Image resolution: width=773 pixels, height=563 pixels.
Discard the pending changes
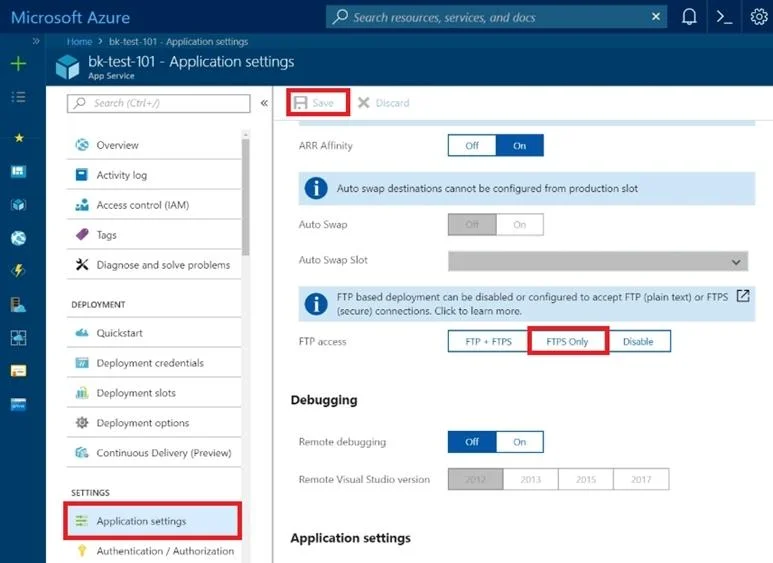point(384,103)
